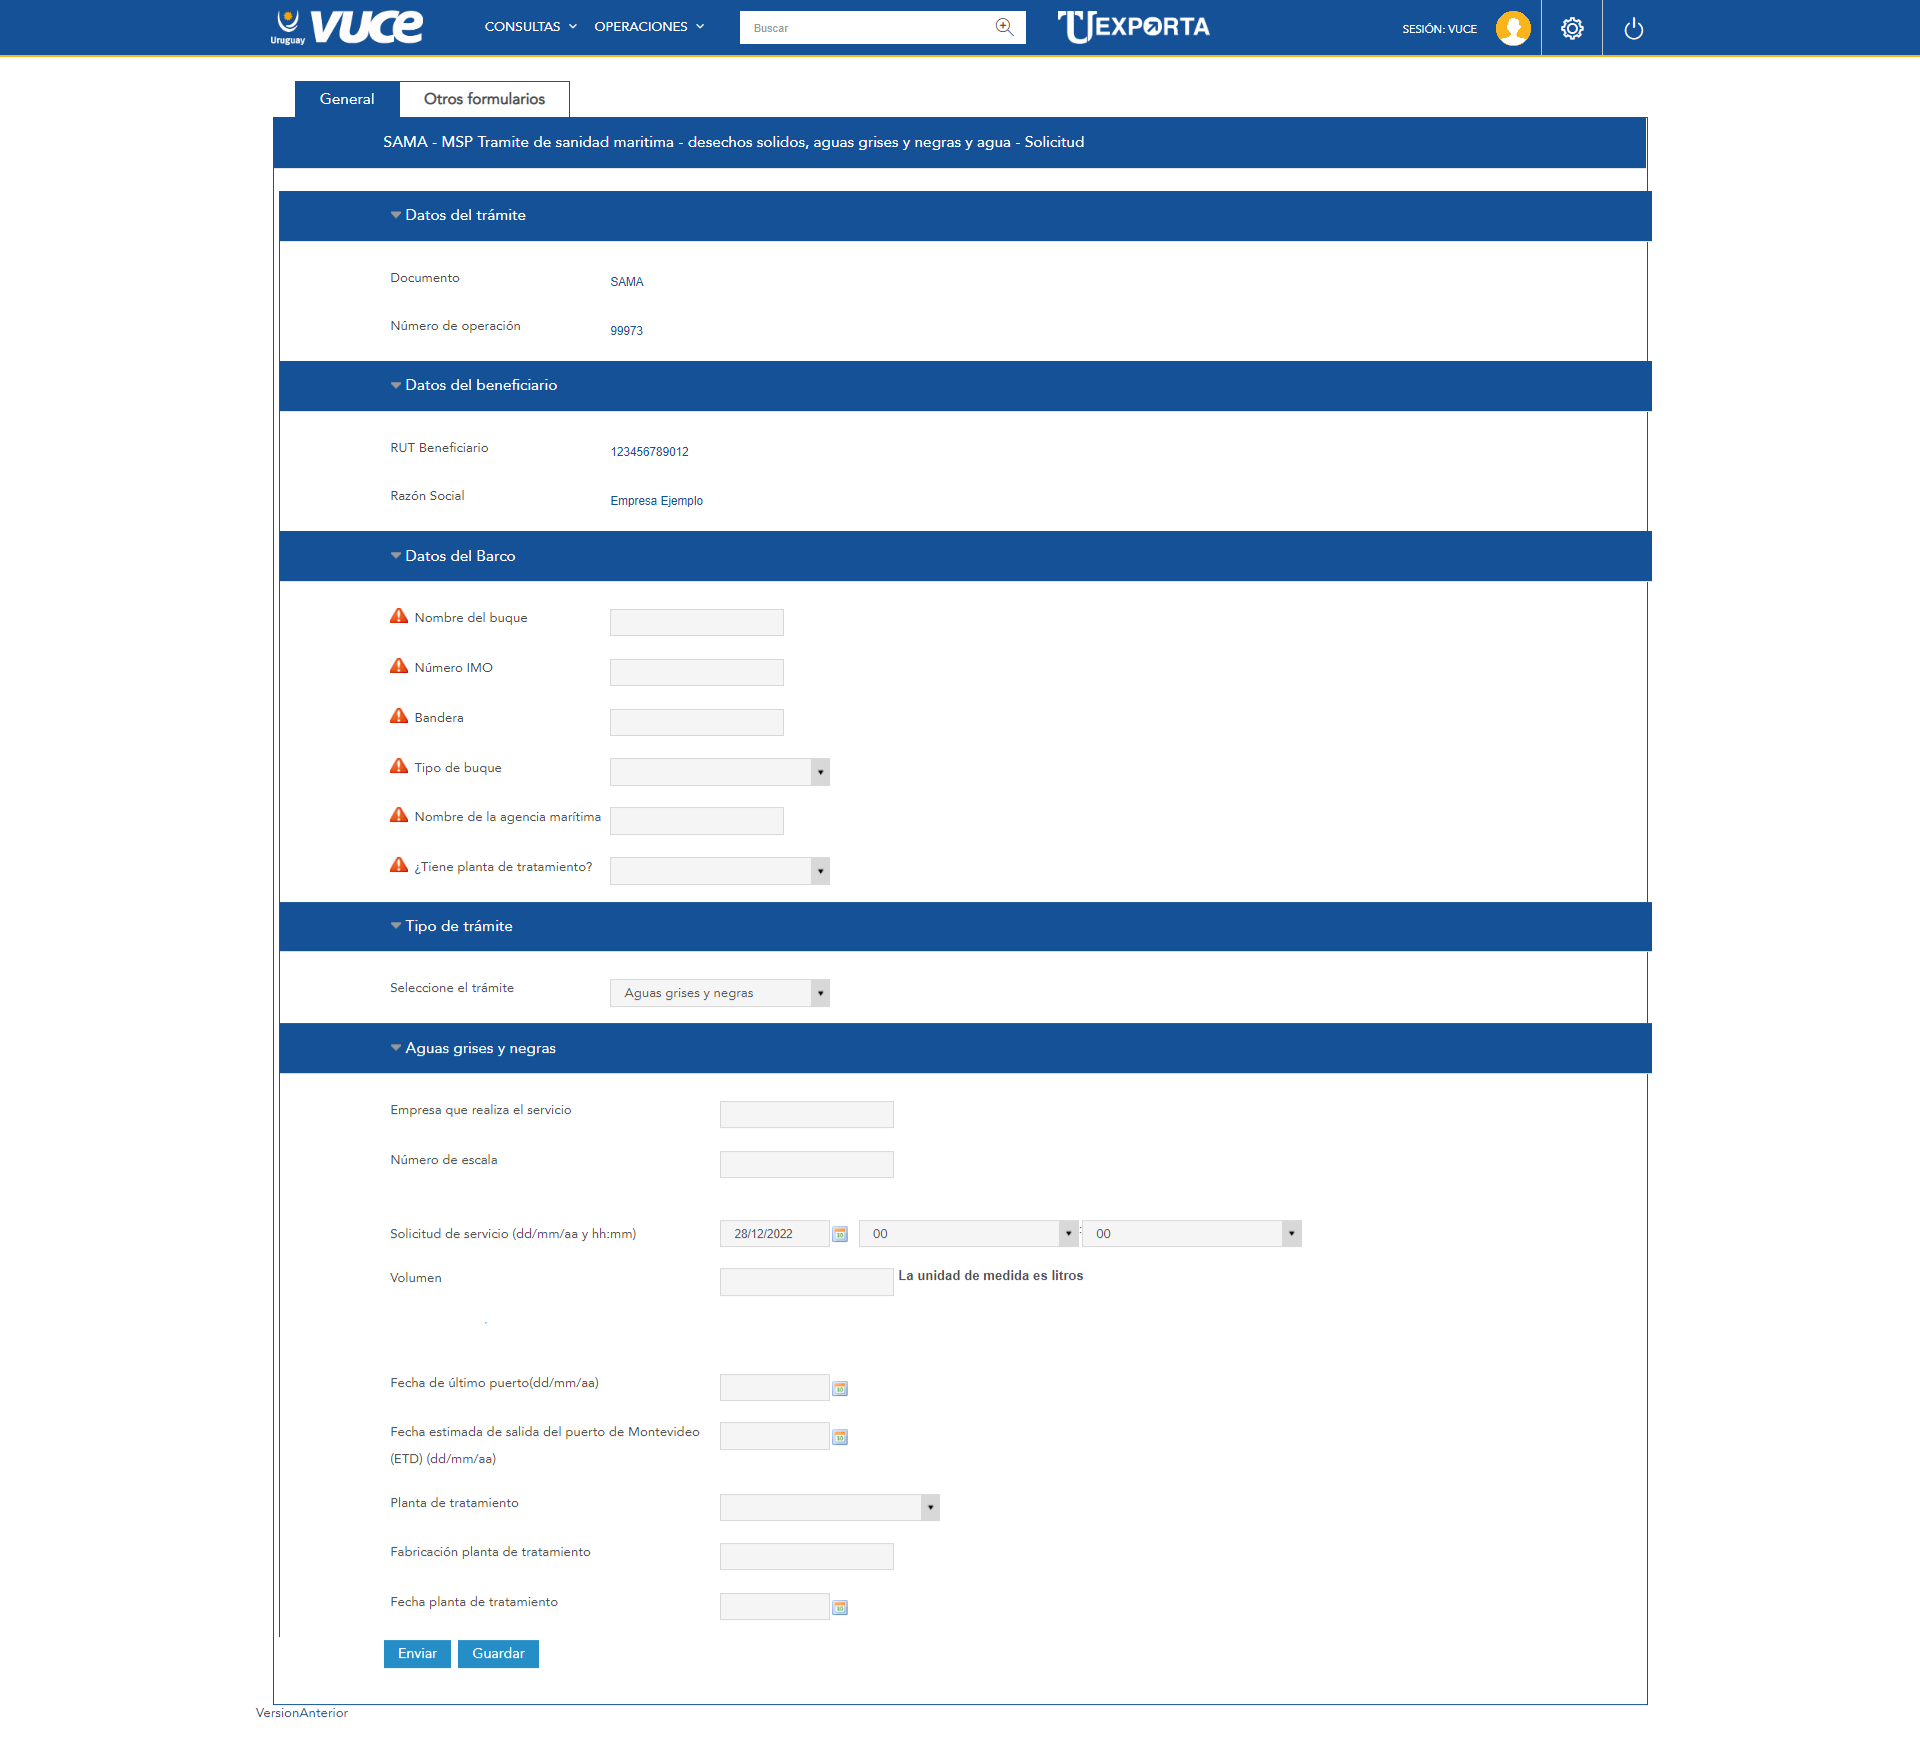The height and width of the screenshot is (1747, 1920).
Task: Collapse the Datos del trámite section
Action: click(396, 215)
